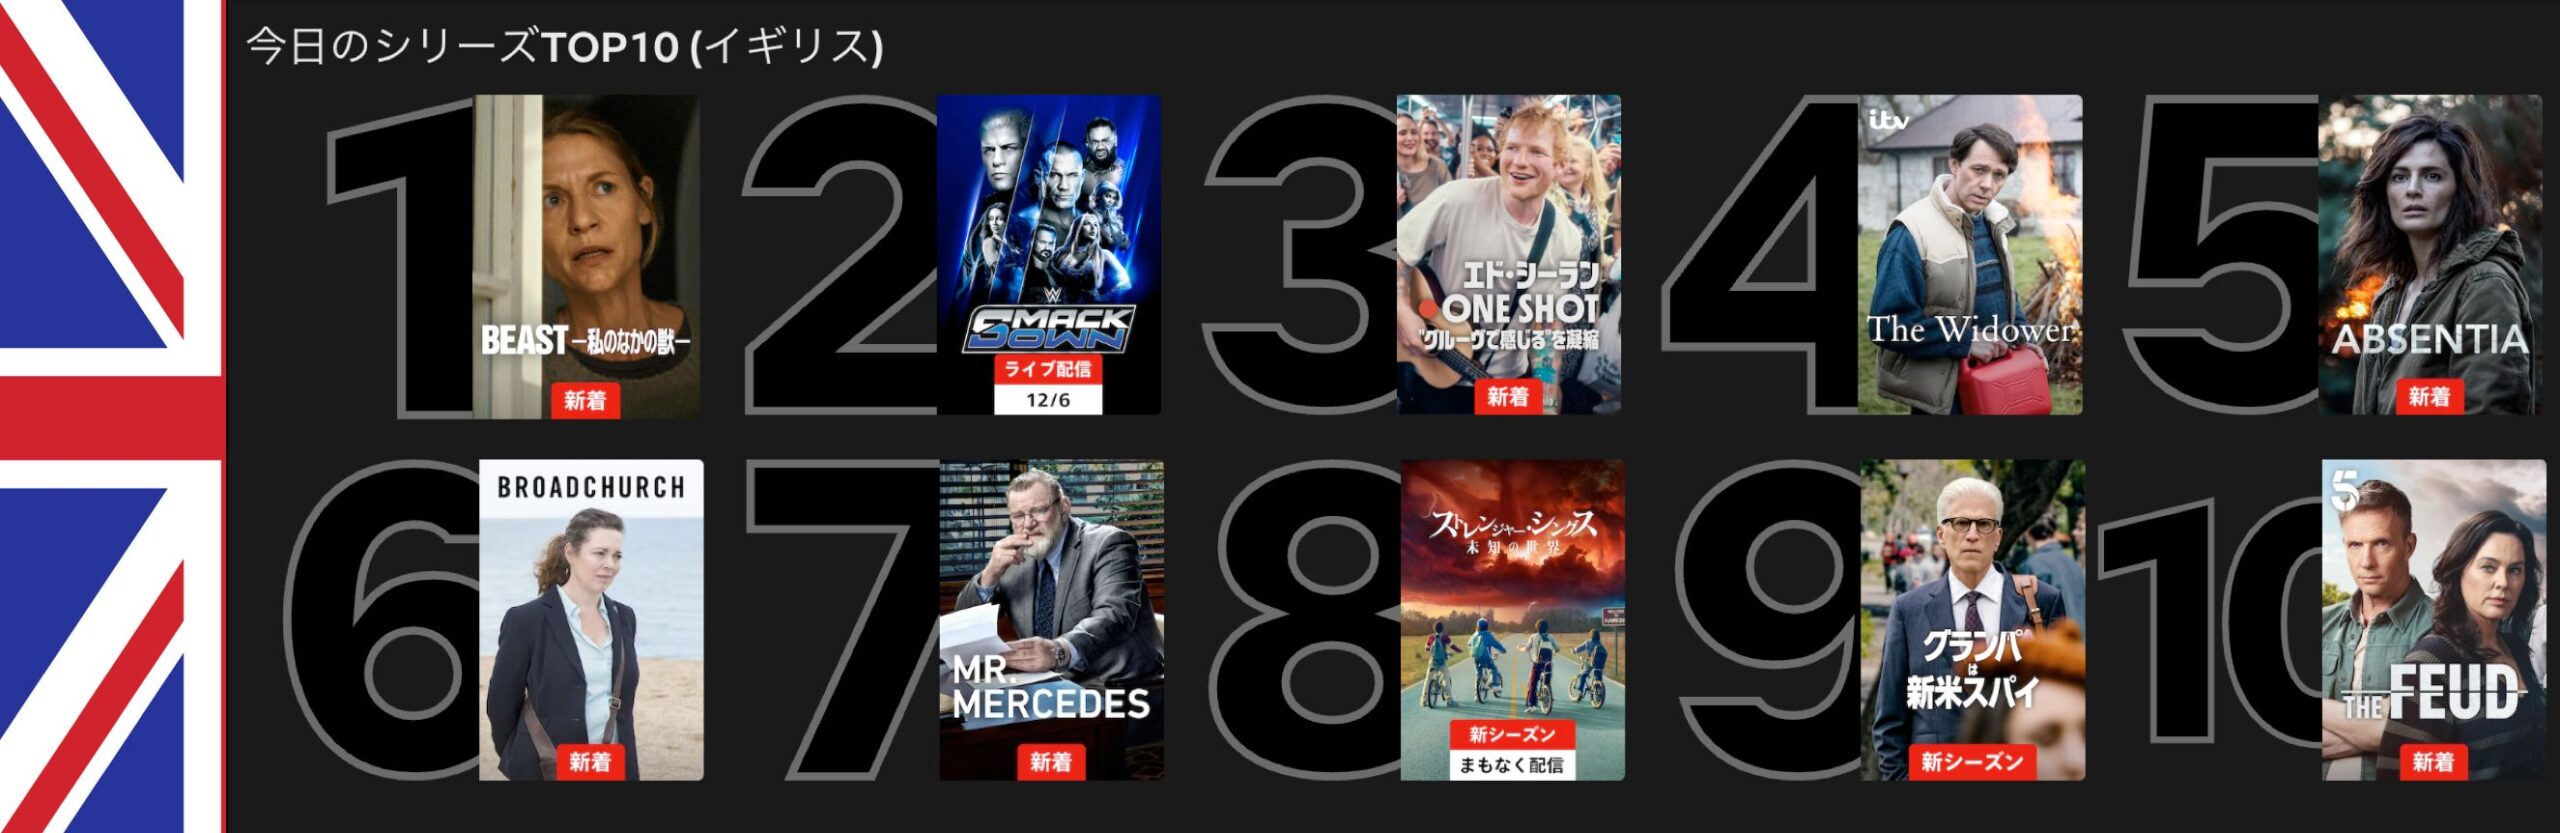
Task: Click the 新シーズン badge on Stranger Things
Action: (x=1512, y=735)
